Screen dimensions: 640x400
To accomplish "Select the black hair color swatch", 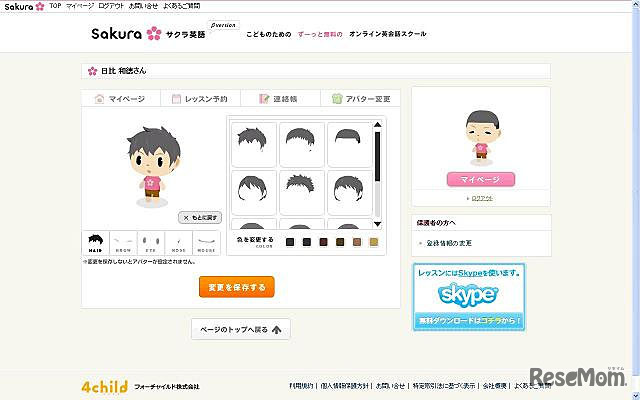I will pos(307,242).
